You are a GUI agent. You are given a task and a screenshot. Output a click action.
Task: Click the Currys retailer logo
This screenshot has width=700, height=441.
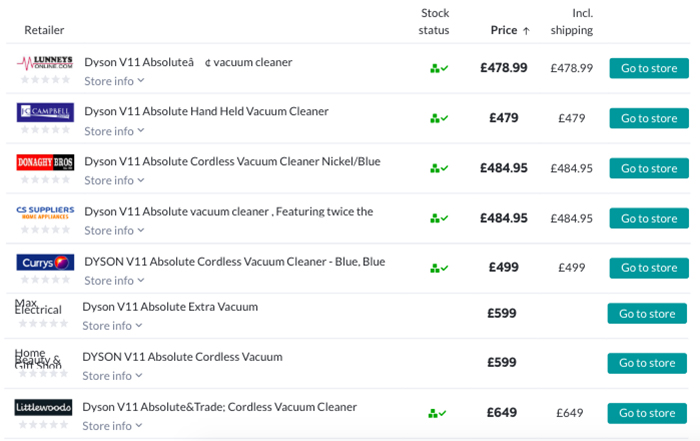pos(45,262)
